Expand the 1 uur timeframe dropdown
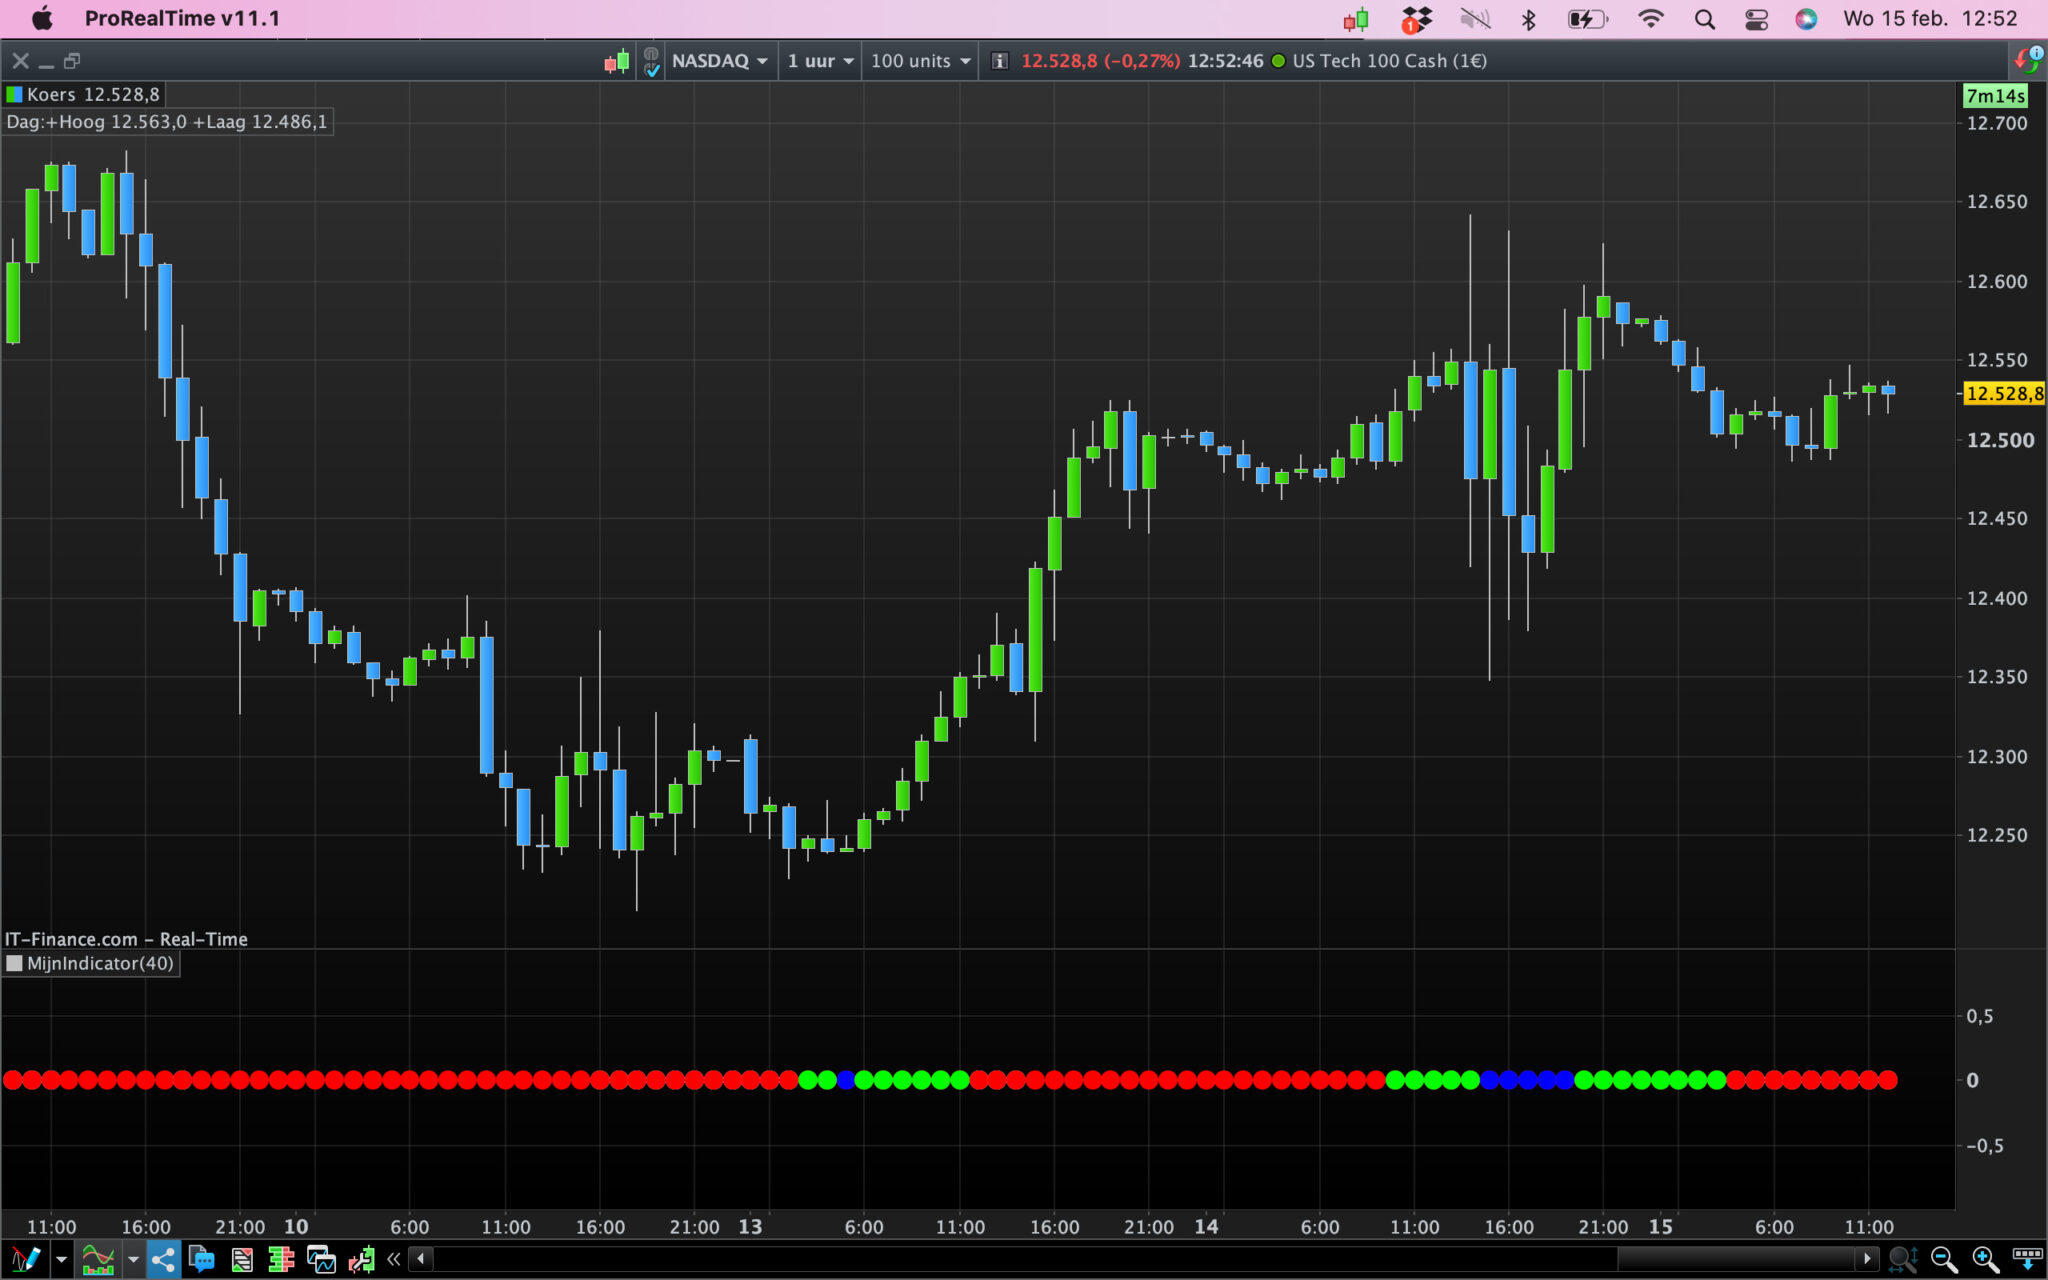Image resolution: width=2048 pixels, height=1280 pixels. pos(820,61)
